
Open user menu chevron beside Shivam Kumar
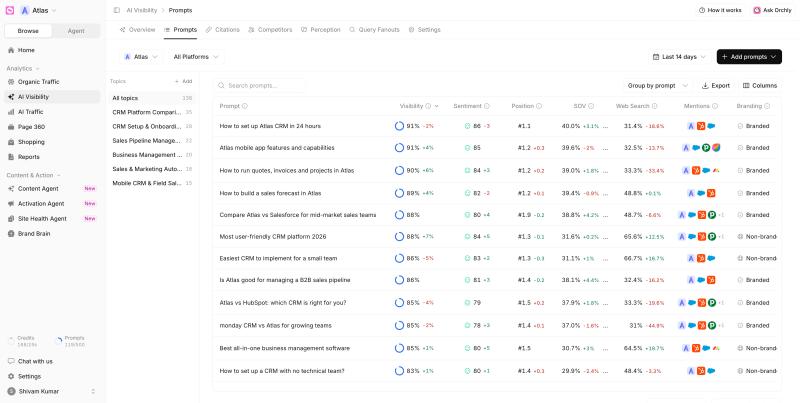[x=93, y=391]
